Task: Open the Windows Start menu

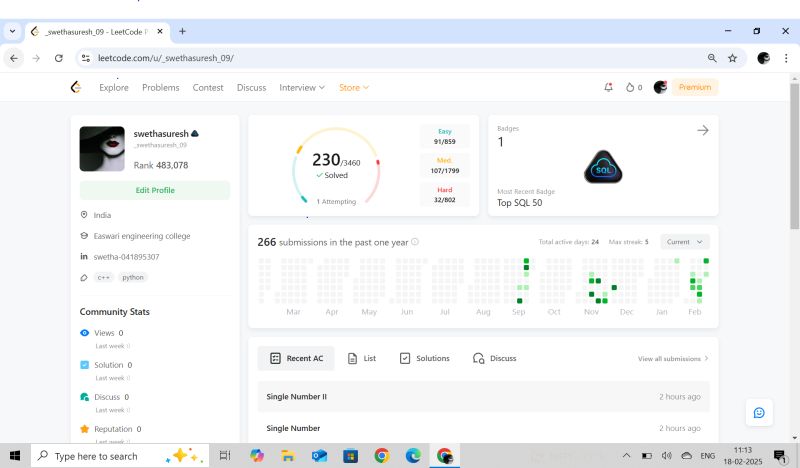Action: (15, 455)
